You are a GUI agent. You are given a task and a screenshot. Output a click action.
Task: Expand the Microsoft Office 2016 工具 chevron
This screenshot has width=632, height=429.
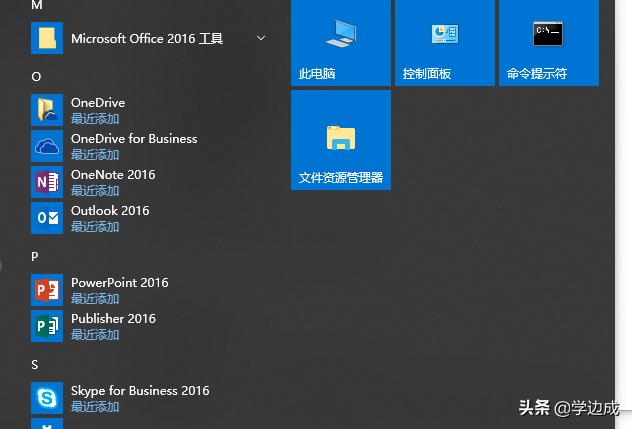[x=261, y=38]
